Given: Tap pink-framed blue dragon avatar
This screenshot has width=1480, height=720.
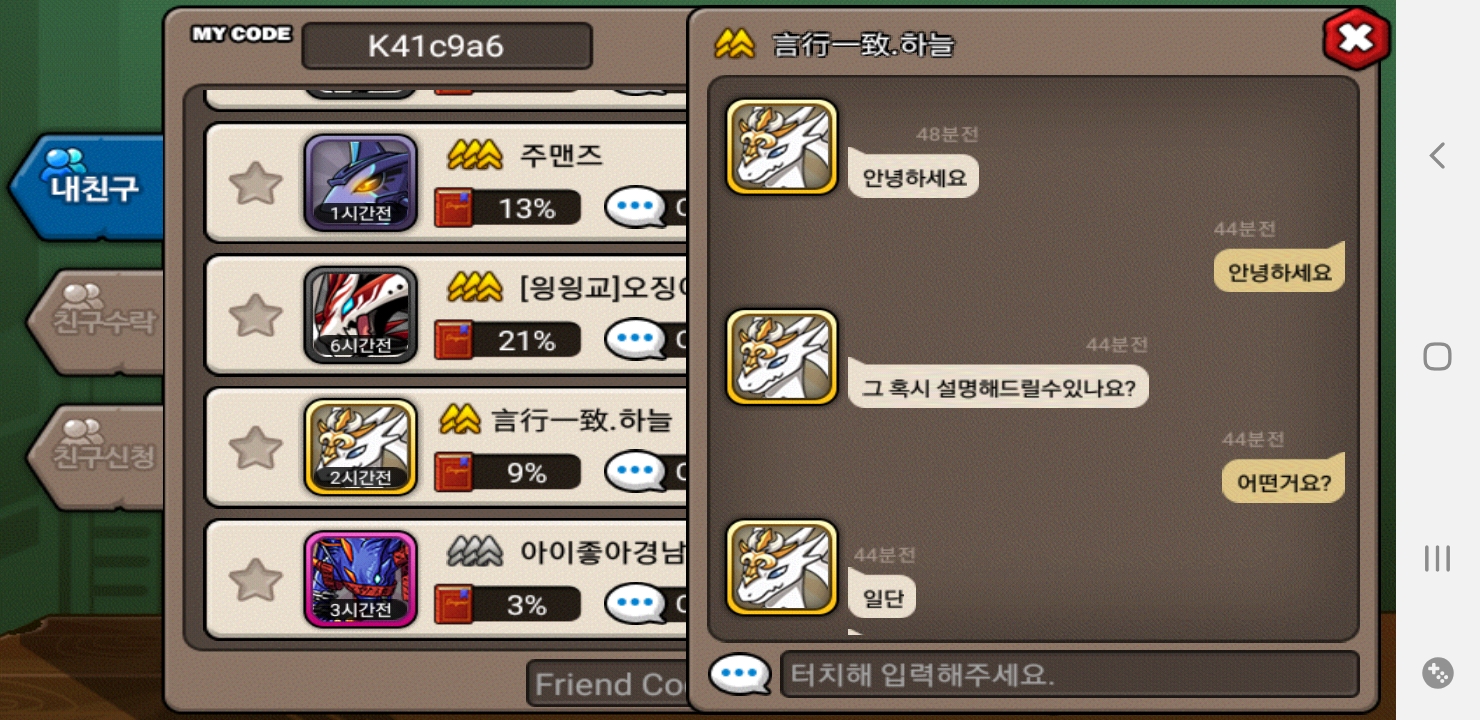Looking at the screenshot, I should click(361, 579).
